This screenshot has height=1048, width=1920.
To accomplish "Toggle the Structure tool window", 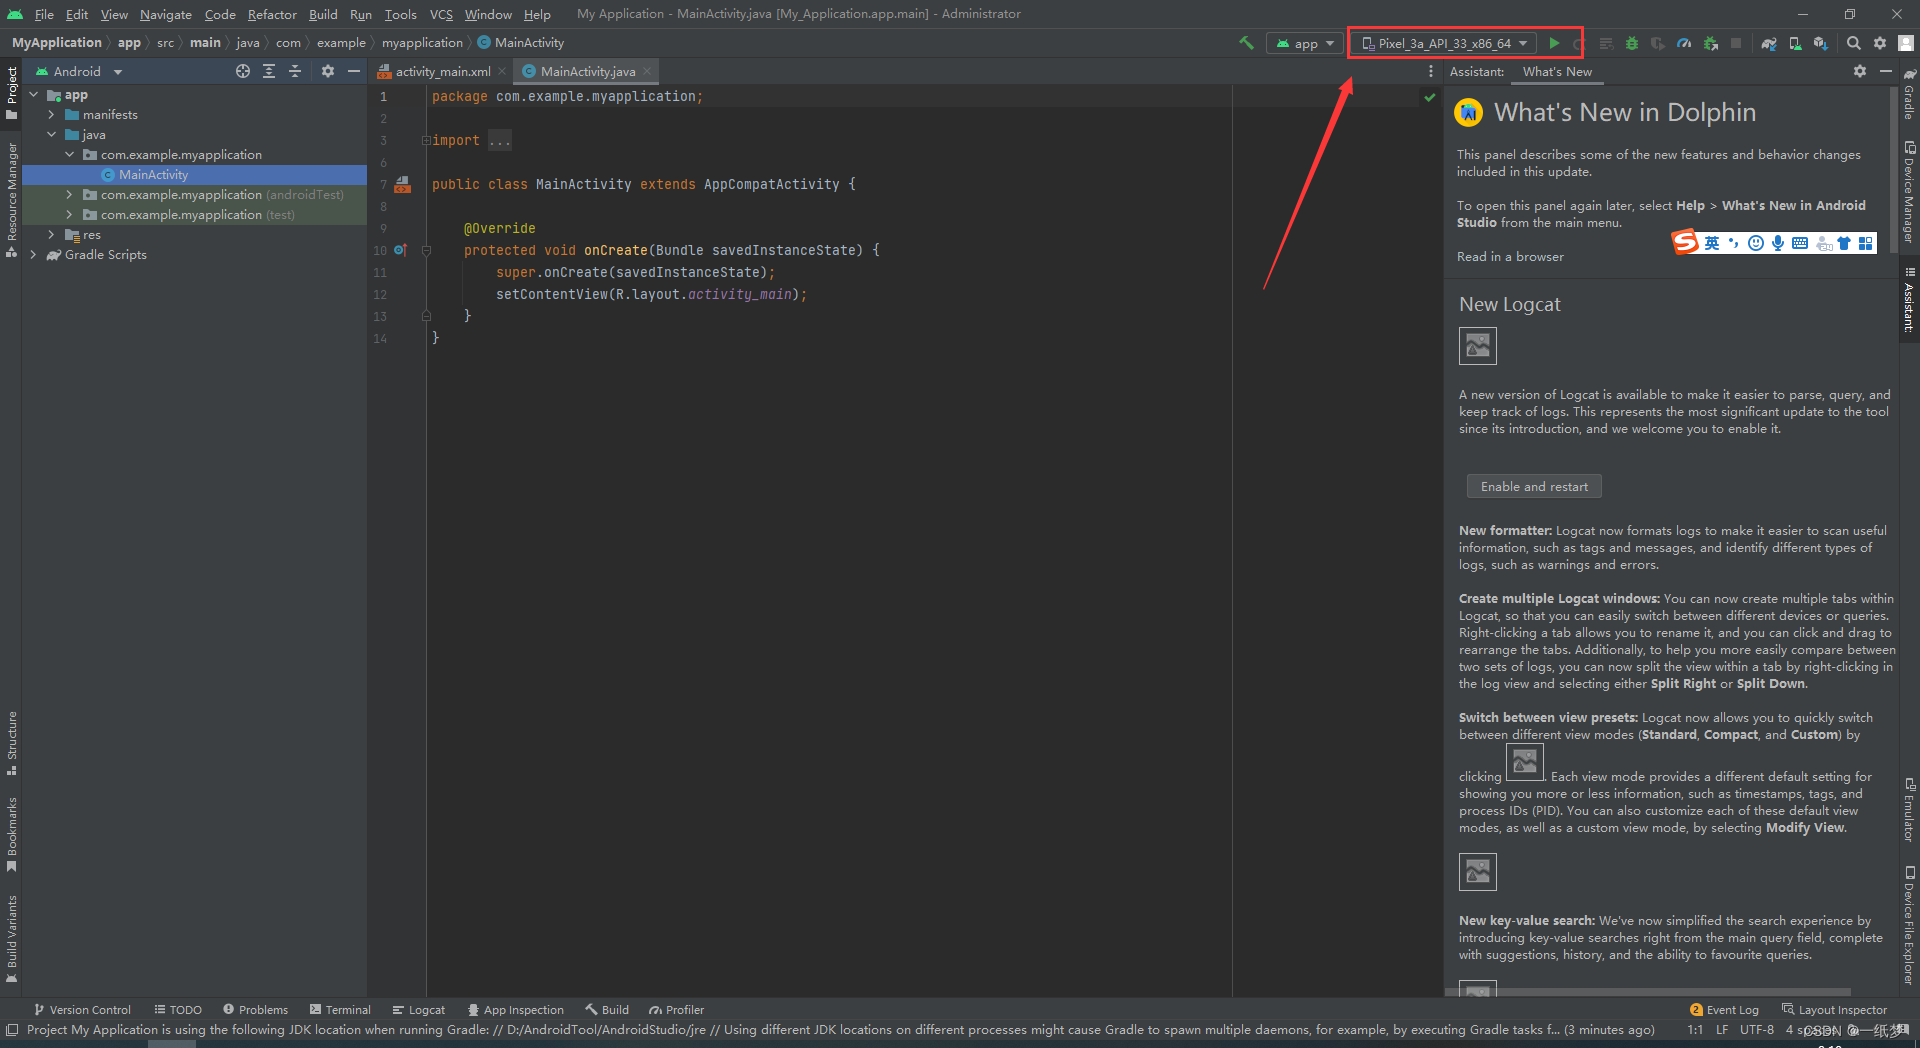I will tap(11, 743).
